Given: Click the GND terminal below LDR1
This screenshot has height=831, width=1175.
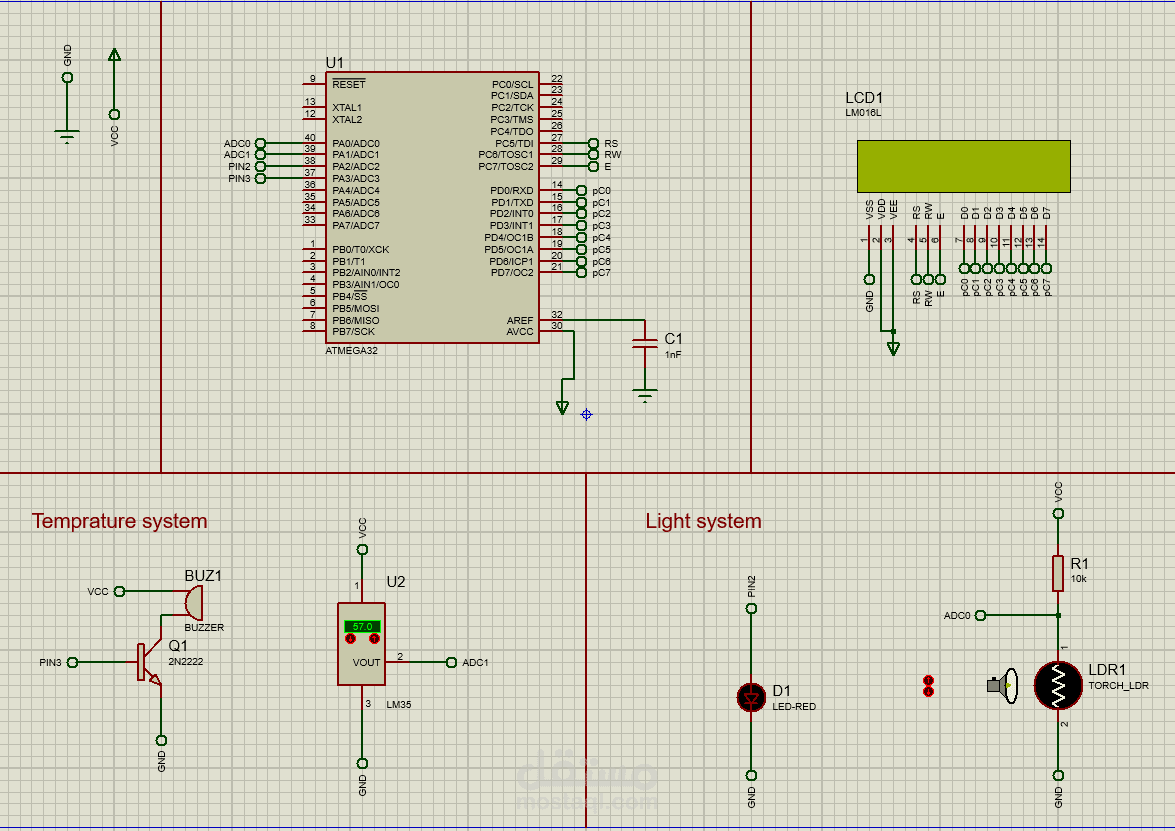Looking at the screenshot, I should pos(1058,776).
